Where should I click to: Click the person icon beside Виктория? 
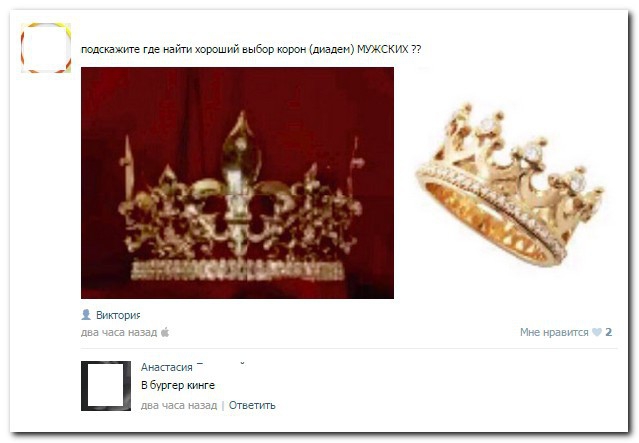(x=86, y=314)
